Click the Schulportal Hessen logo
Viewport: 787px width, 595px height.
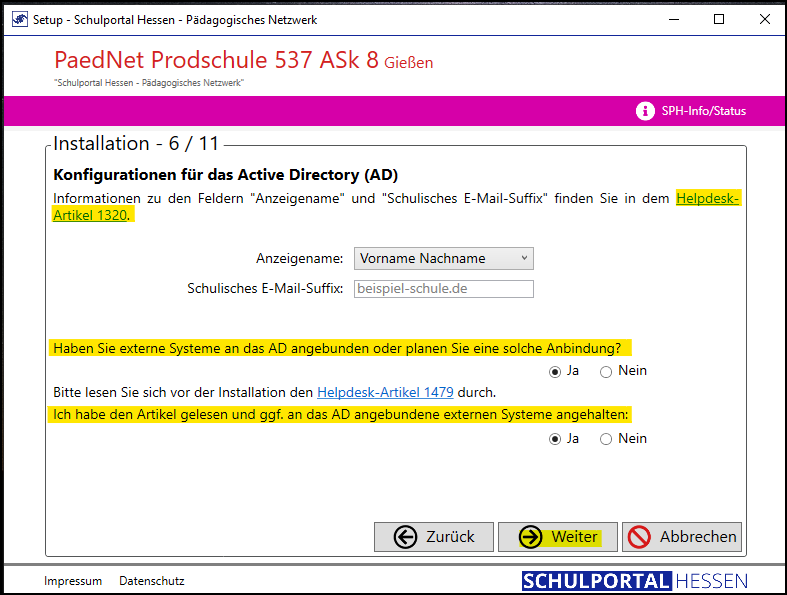pyautogui.click(x=634, y=581)
